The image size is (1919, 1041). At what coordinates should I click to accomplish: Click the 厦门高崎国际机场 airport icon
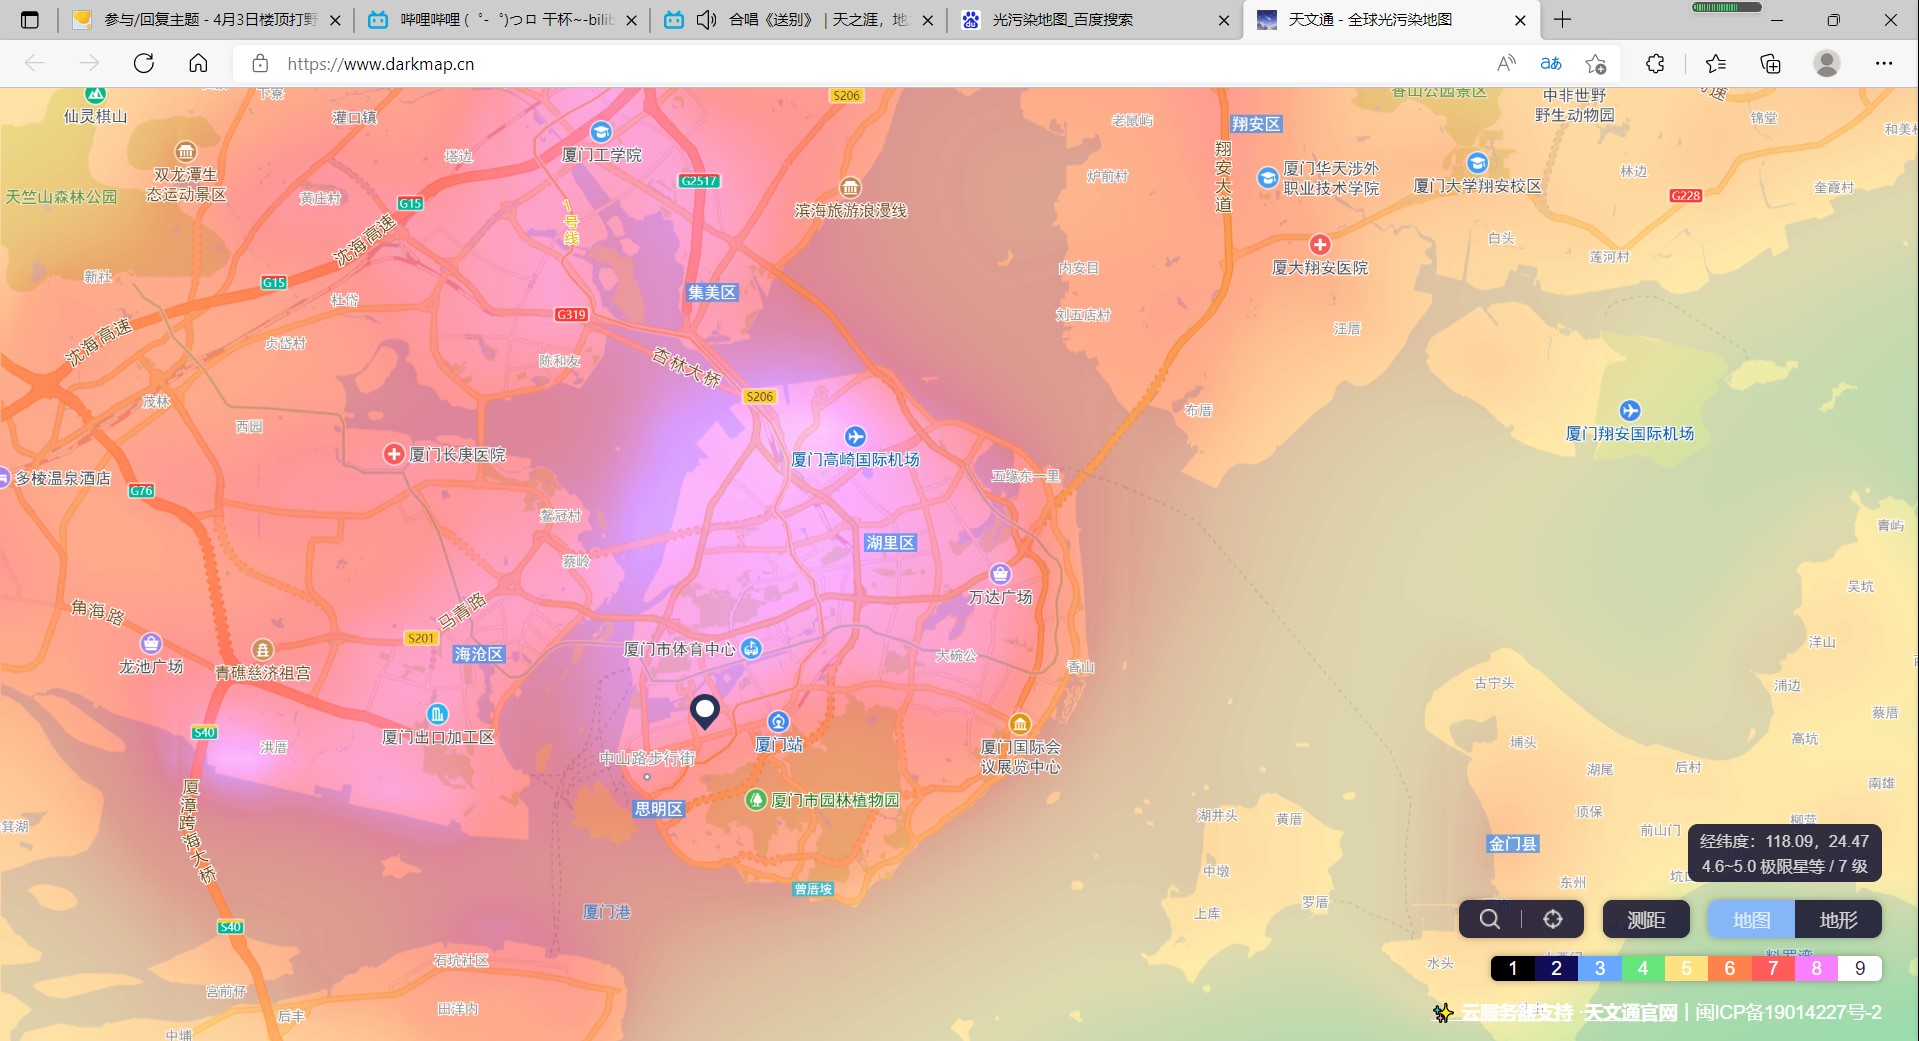point(855,437)
